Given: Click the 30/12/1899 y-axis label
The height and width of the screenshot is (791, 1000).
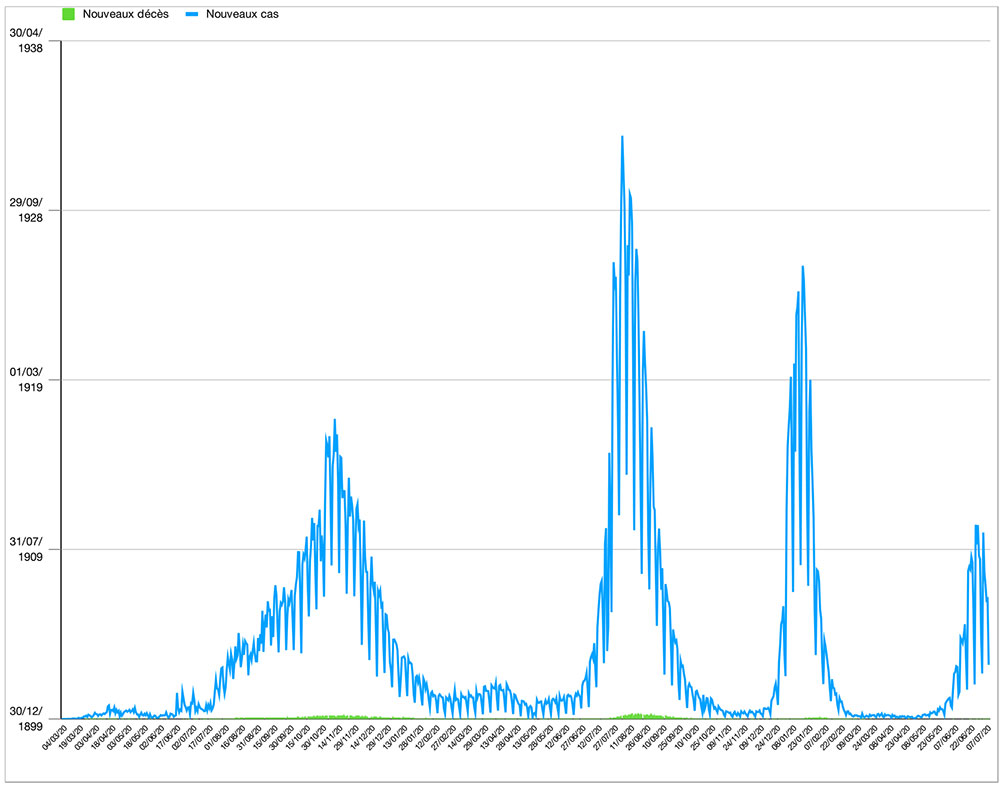Looking at the screenshot, I should (28, 718).
